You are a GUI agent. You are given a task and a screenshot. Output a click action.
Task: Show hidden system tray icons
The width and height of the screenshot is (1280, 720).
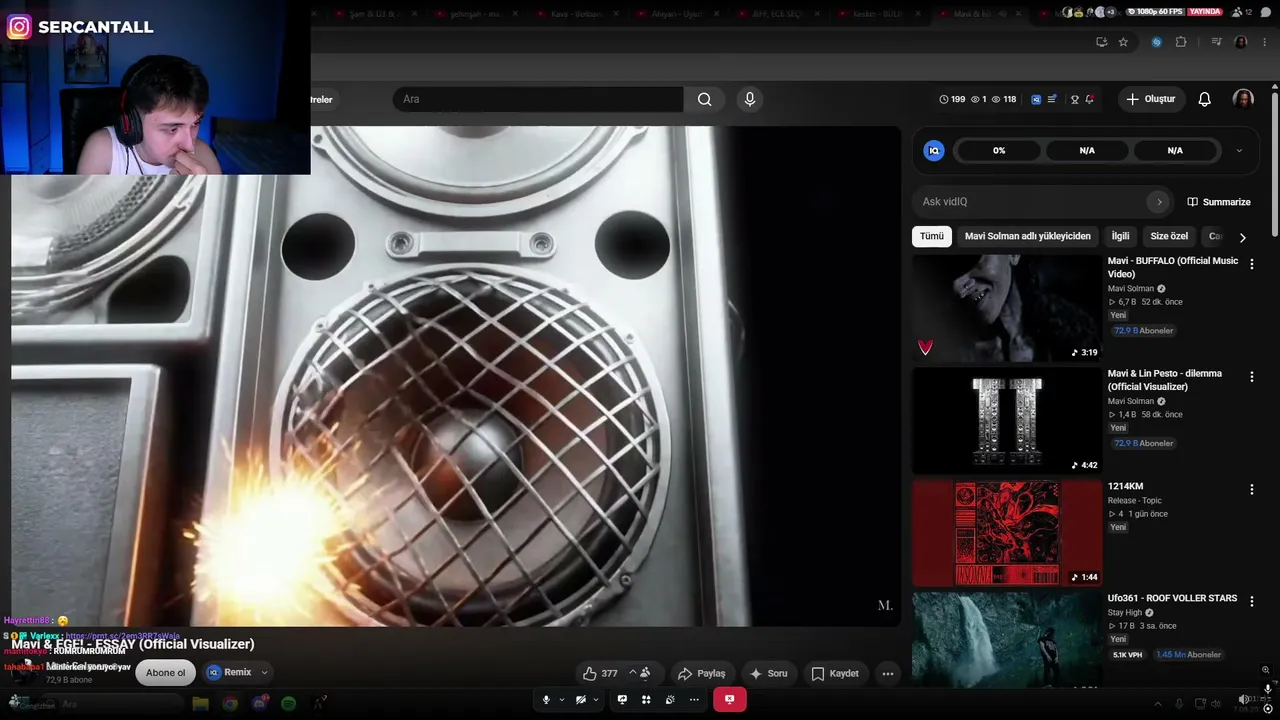pyautogui.click(x=1158, y=704)
